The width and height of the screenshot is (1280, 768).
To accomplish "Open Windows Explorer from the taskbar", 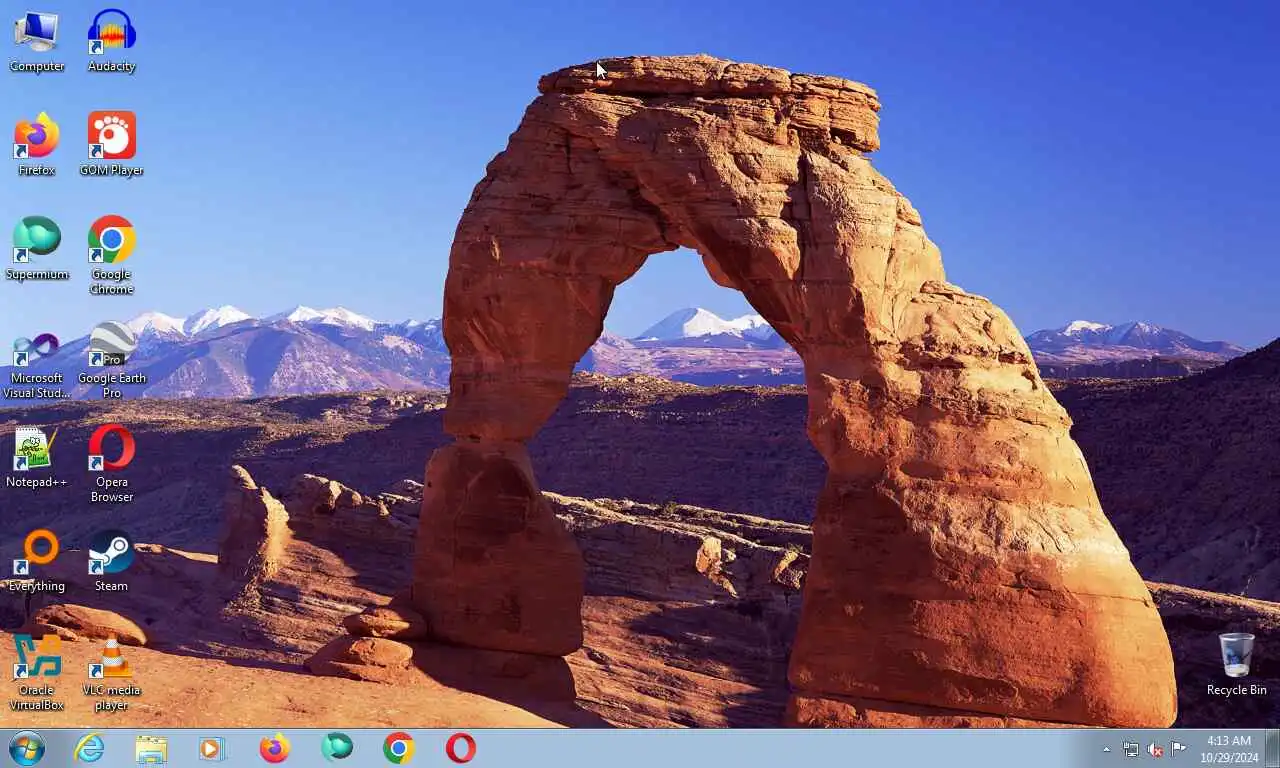I will click(151, 748).
